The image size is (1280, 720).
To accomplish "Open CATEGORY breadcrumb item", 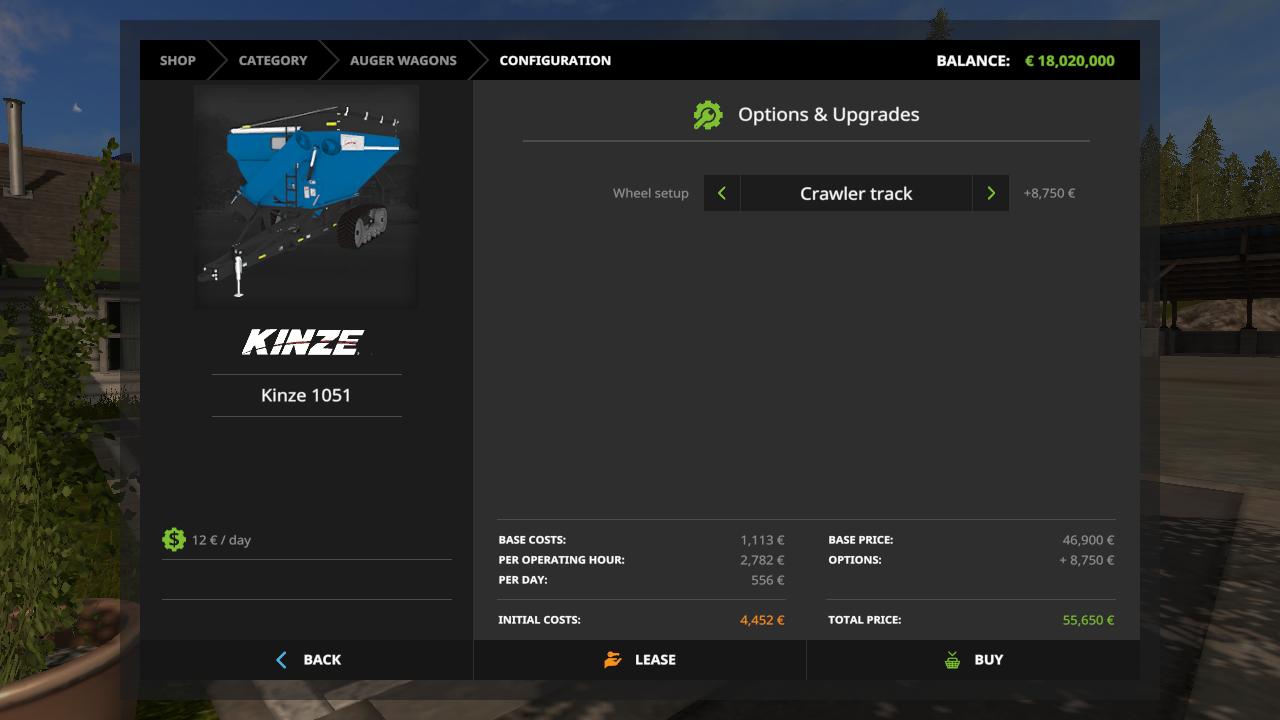I will click(x=272, y=60).
